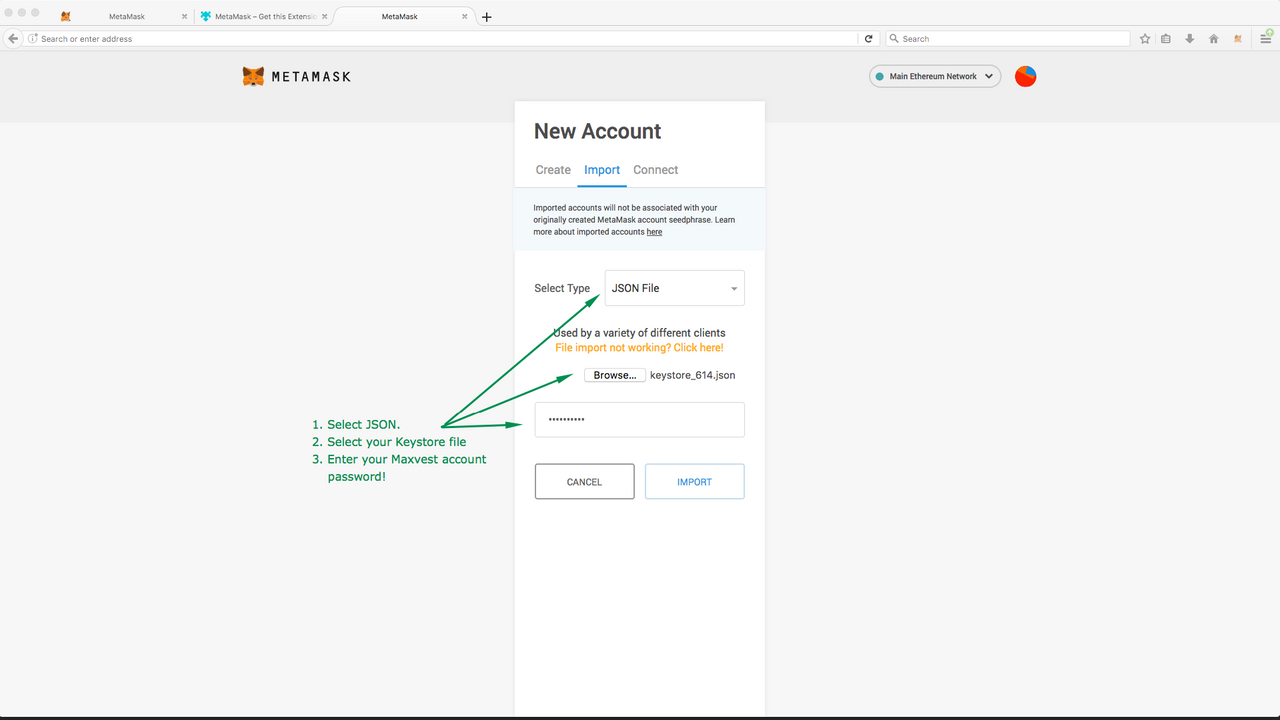Viewport: 1280px width, 720px height.
Task: Click the IMPORT button
Action: coord(694,482)
